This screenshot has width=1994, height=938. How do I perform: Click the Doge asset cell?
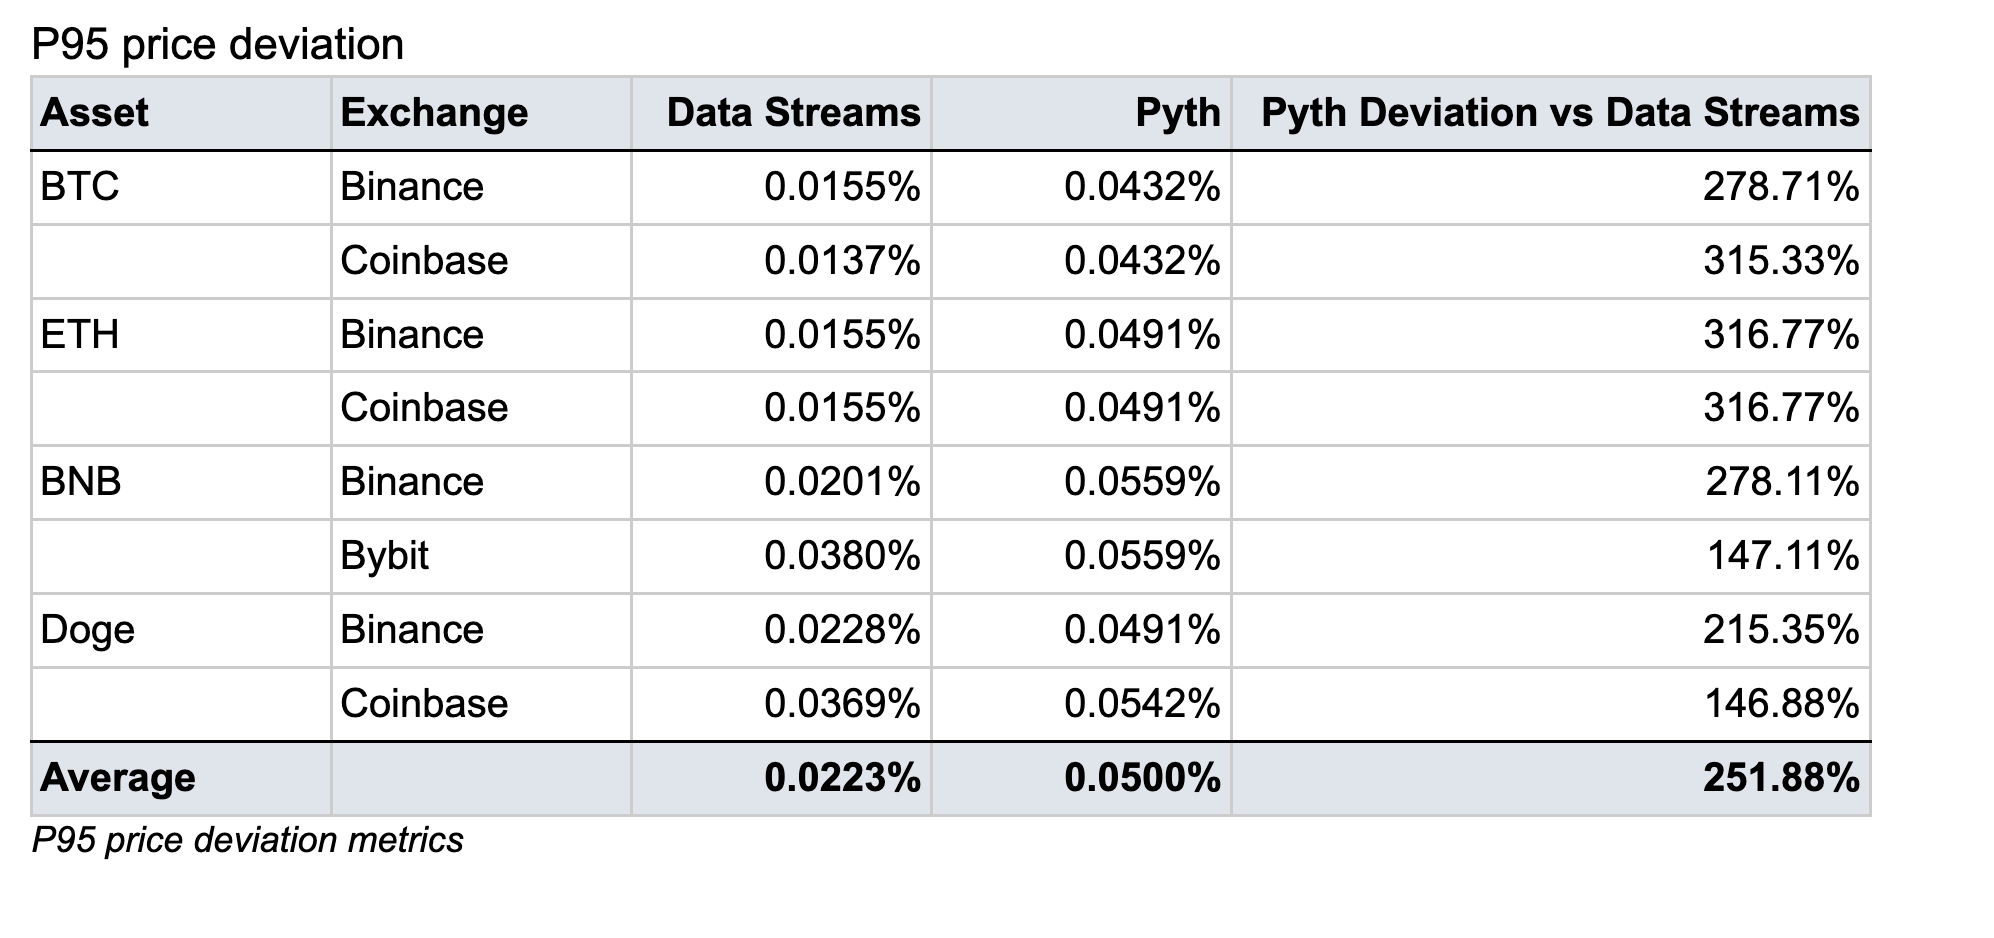(x=88, y=630)
